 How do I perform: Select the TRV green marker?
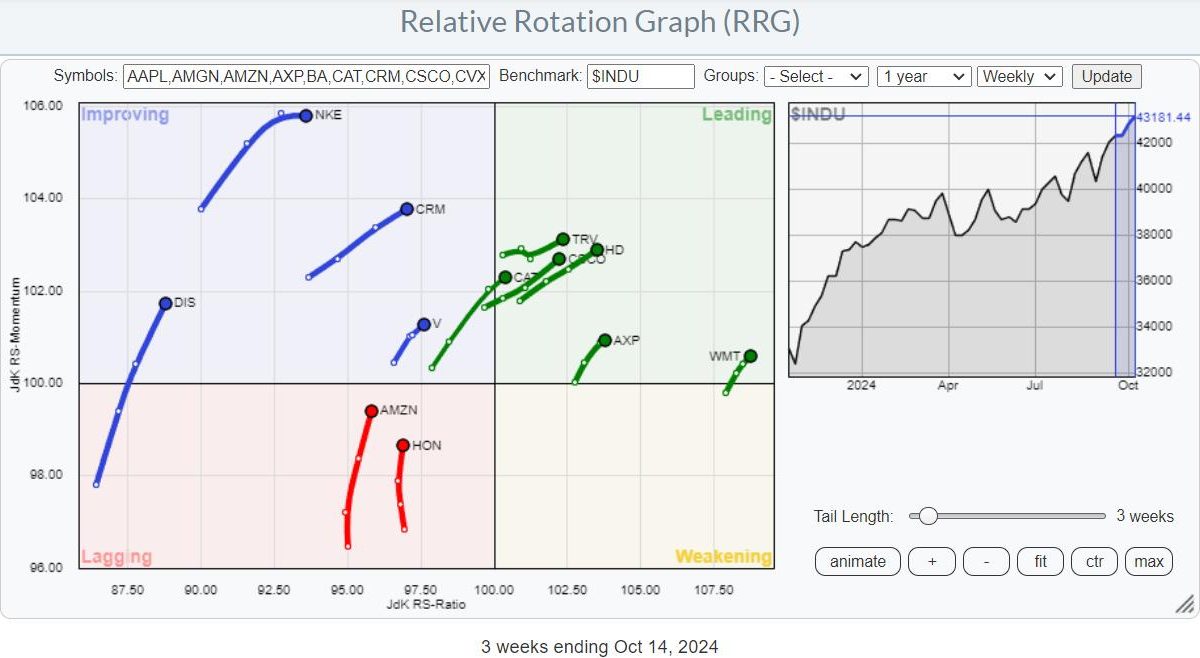tap(563, 239)
